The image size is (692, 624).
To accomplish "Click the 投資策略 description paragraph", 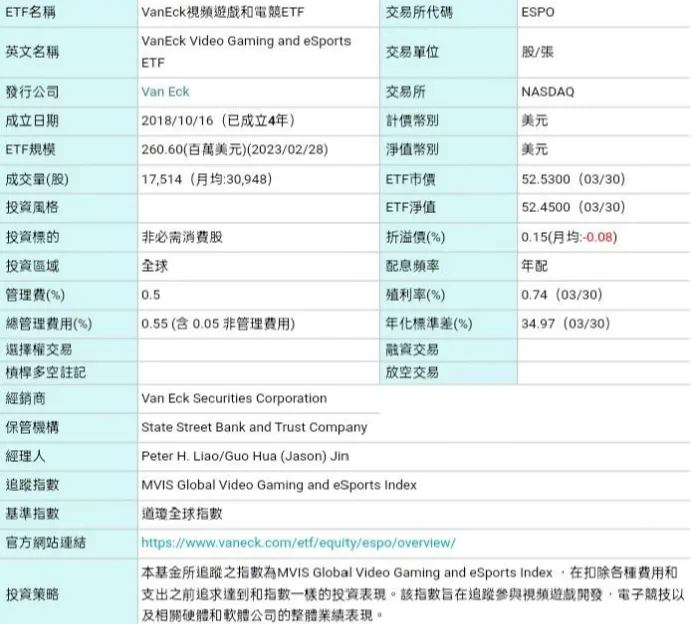I will [412, 594].
